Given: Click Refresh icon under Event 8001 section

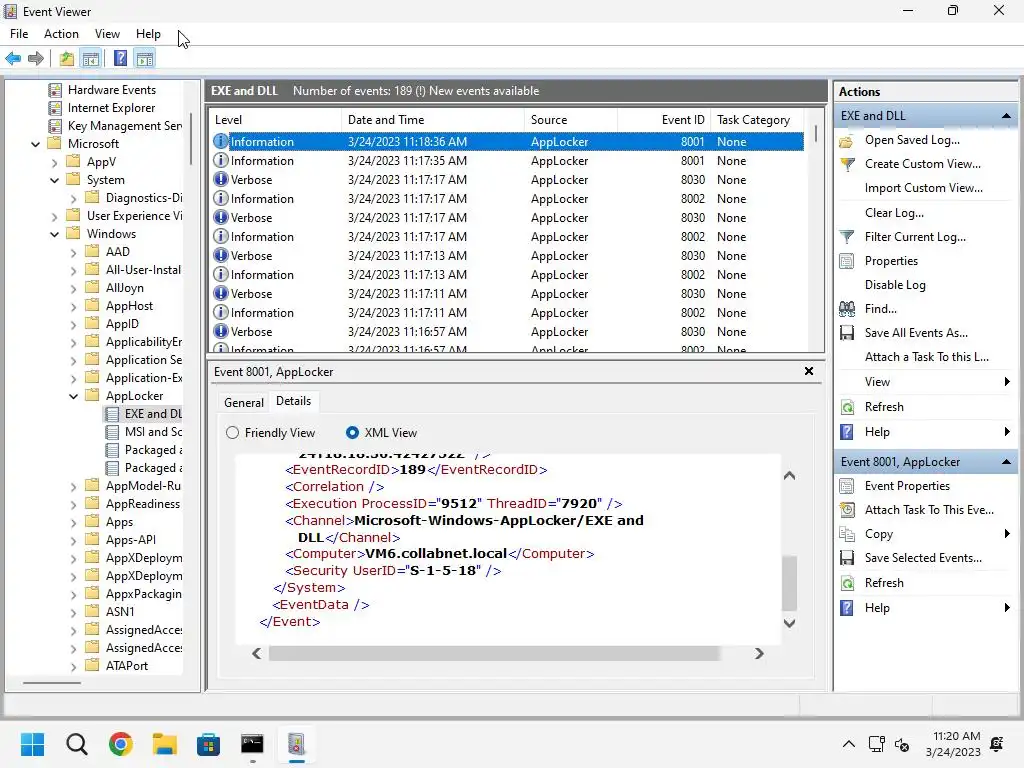Looking at the screenshot, I should (846, 583).
